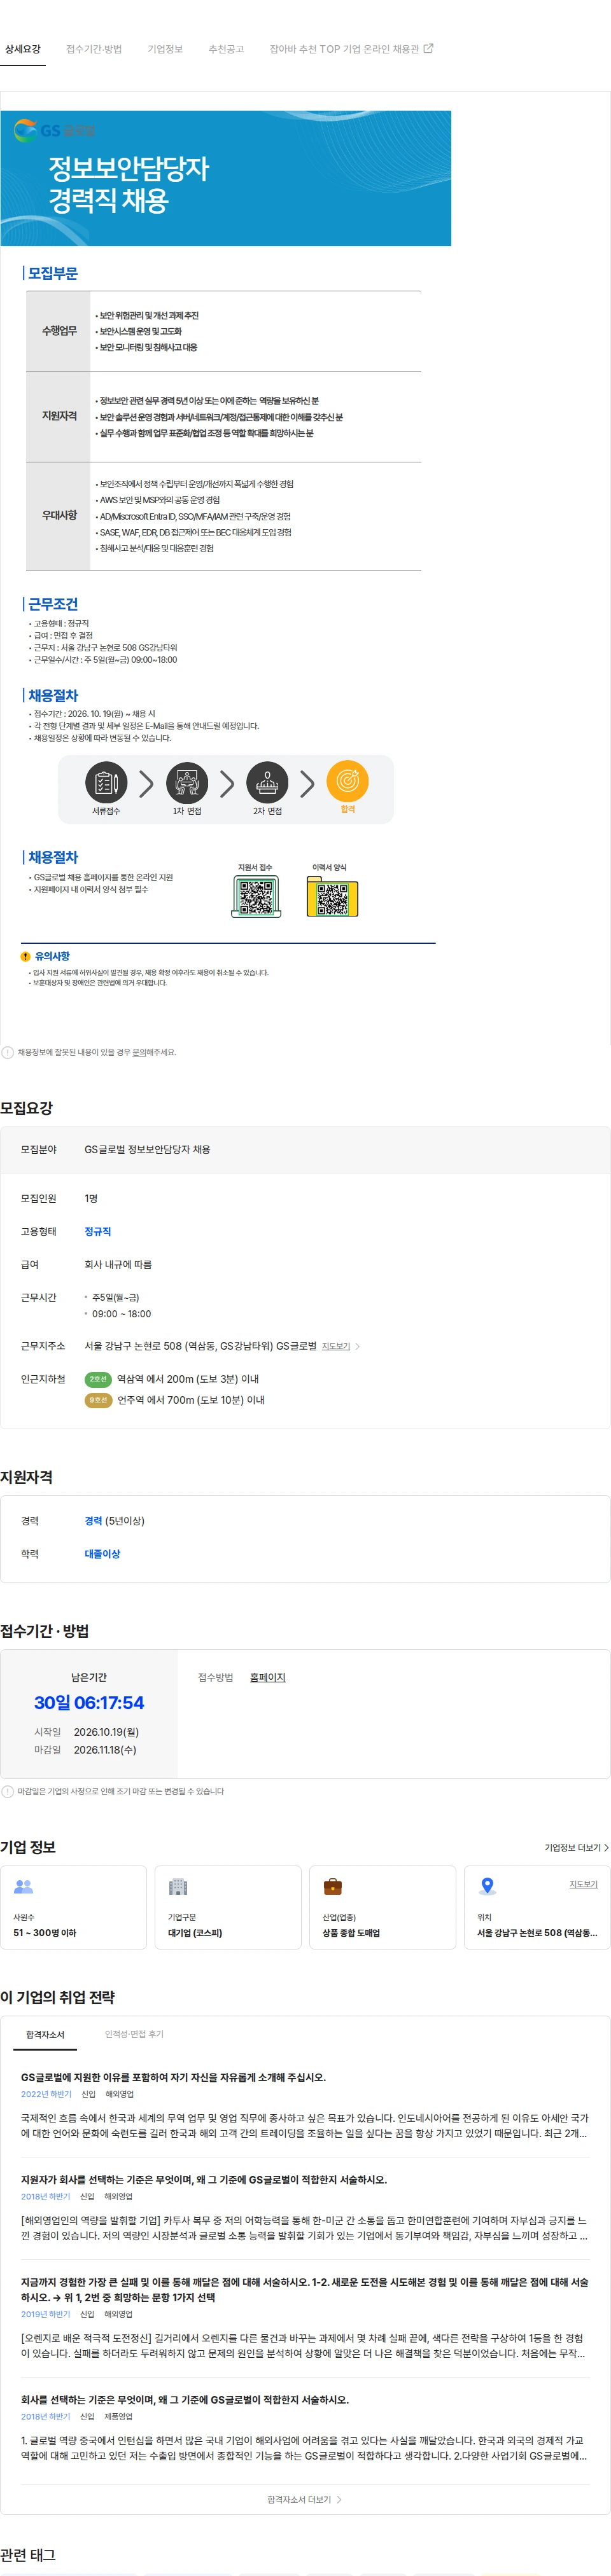Click the 2019년 하반기 label
Viewport: 611px width, 2576px height.
(46, 2314)
